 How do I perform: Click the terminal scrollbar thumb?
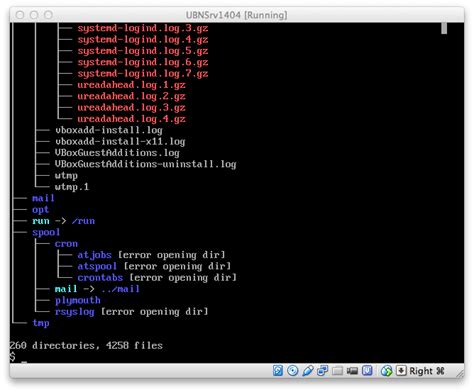pos(444,28)
